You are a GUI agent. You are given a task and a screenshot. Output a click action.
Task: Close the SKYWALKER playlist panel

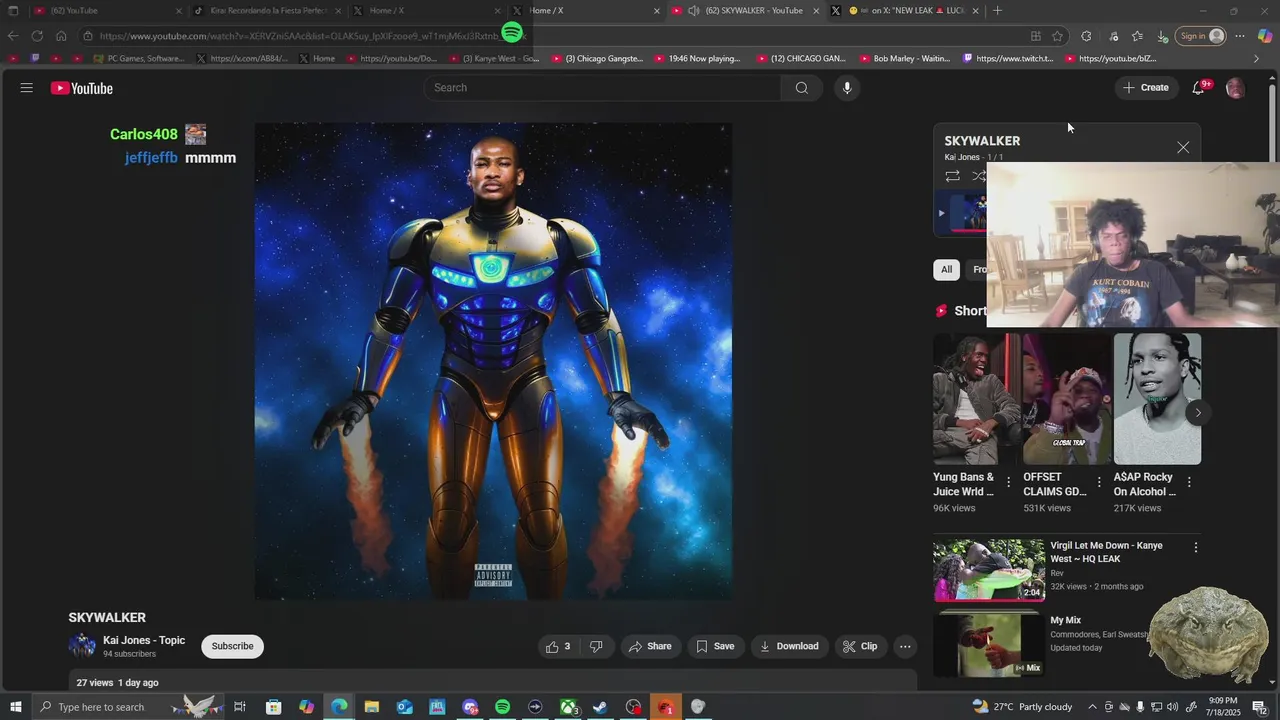[x=1183, y=147]
